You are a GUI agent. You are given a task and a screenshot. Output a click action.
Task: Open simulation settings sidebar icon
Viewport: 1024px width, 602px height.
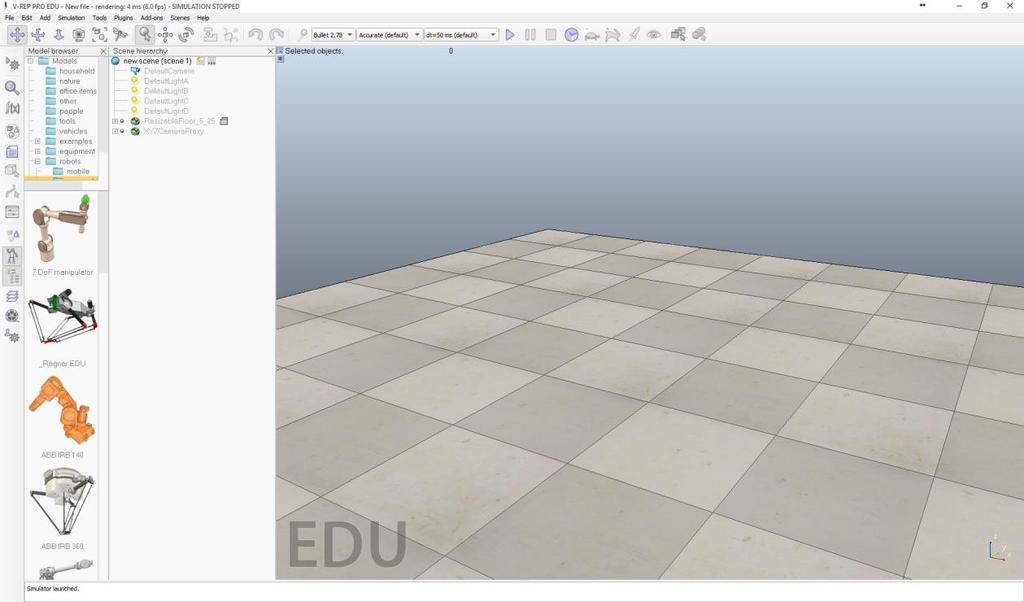[12, 64]
